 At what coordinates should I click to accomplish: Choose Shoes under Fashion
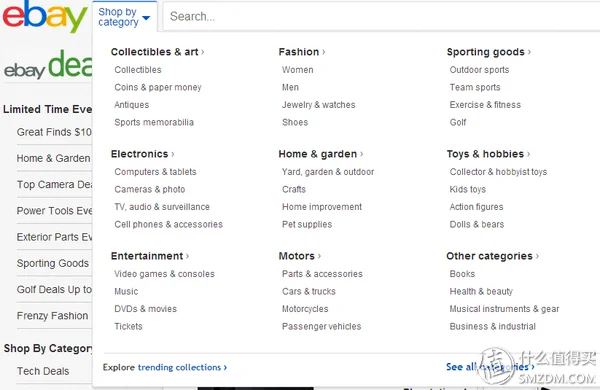pos(295,122)
